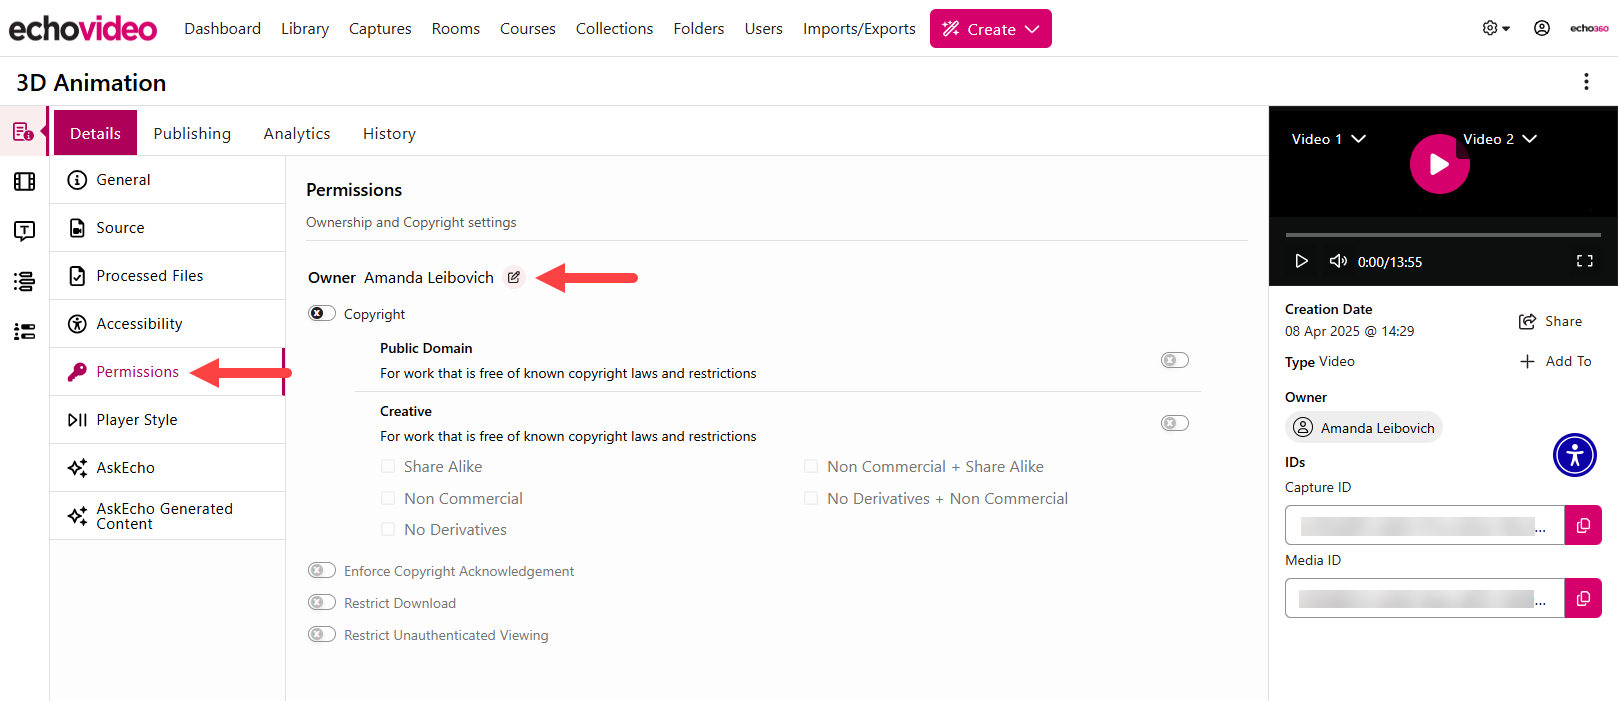Toggle Restrict Unauthenticated Viewing switch
Screen dimensions: 1618x701
[x=322, y=634]
